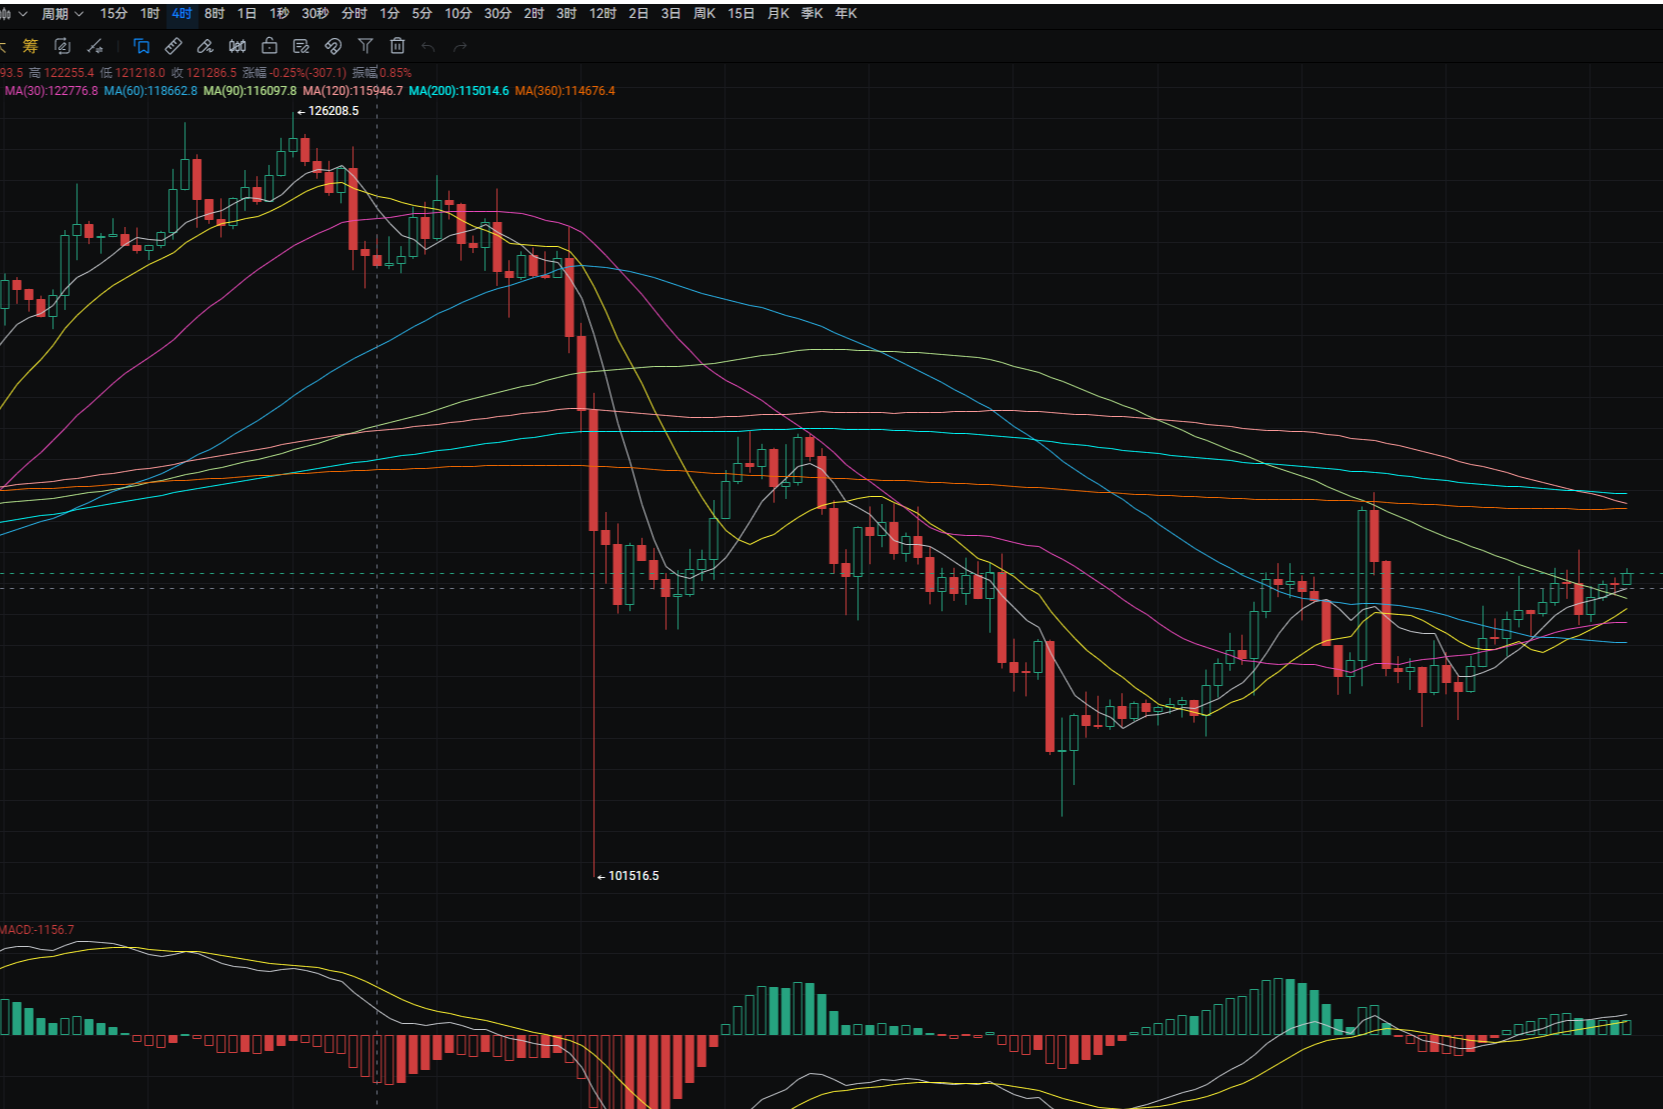Click the padlock lock drawings icon
This screenshot has height=1109, width=1663.
pyautogui.click(x=269, y=46)
